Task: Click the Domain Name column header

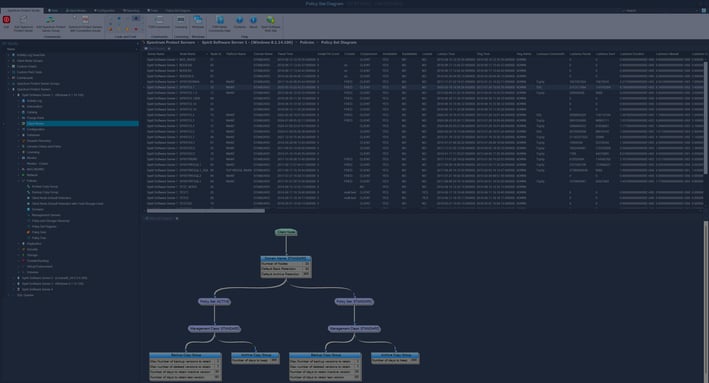Action: [264, 54]
